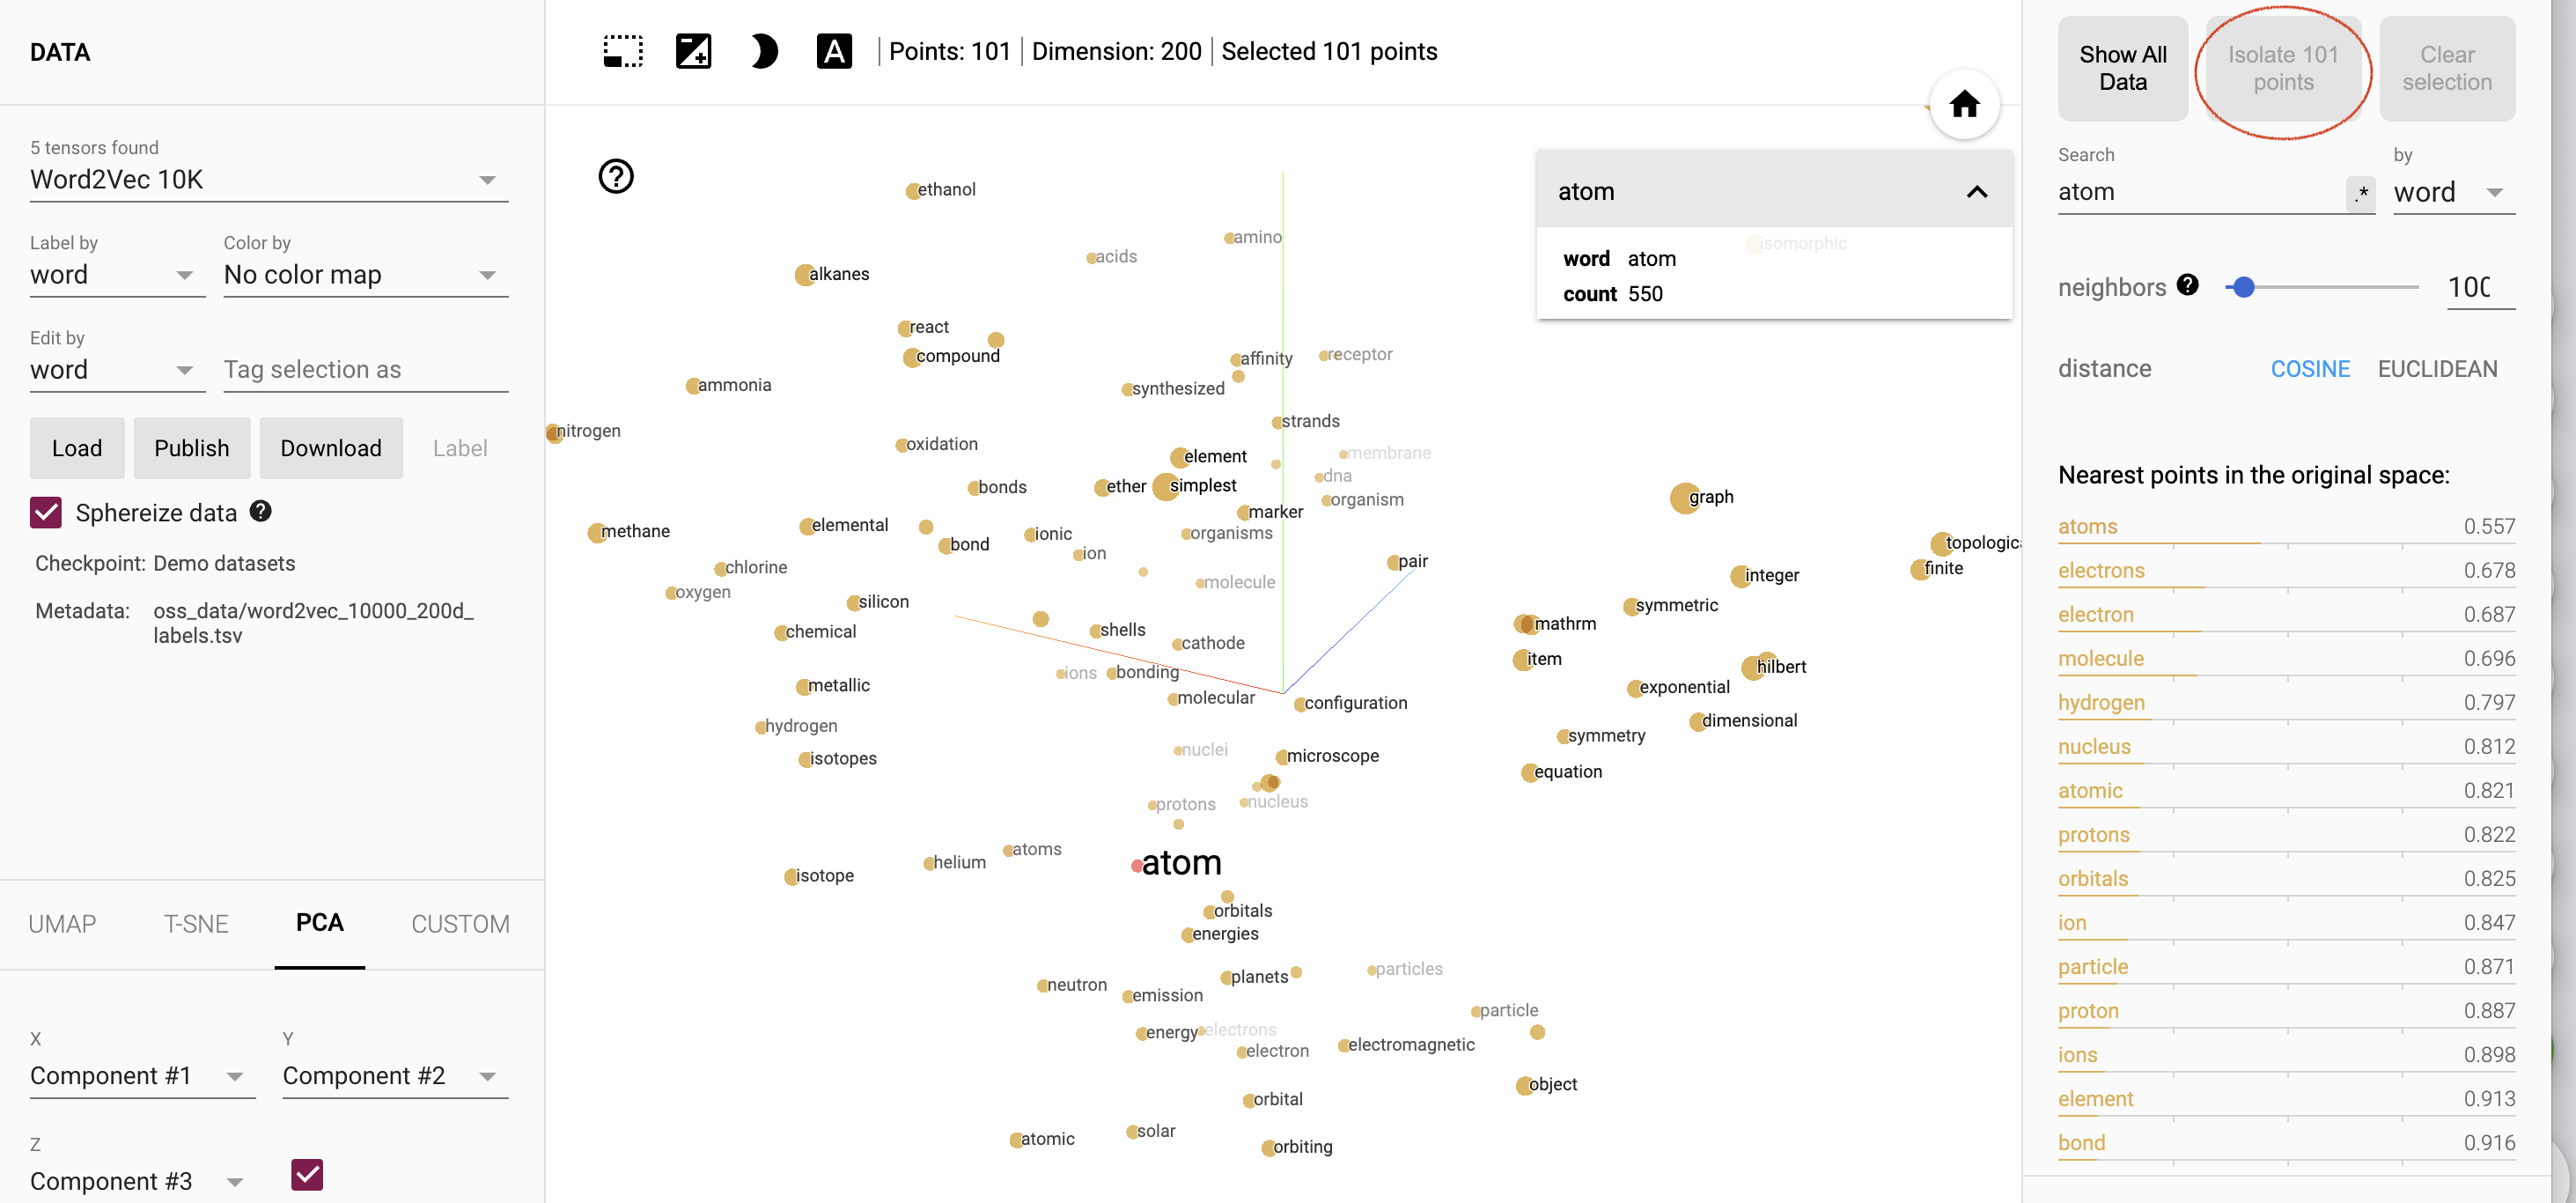Click the text label toggle icon

tap(835, 51)
